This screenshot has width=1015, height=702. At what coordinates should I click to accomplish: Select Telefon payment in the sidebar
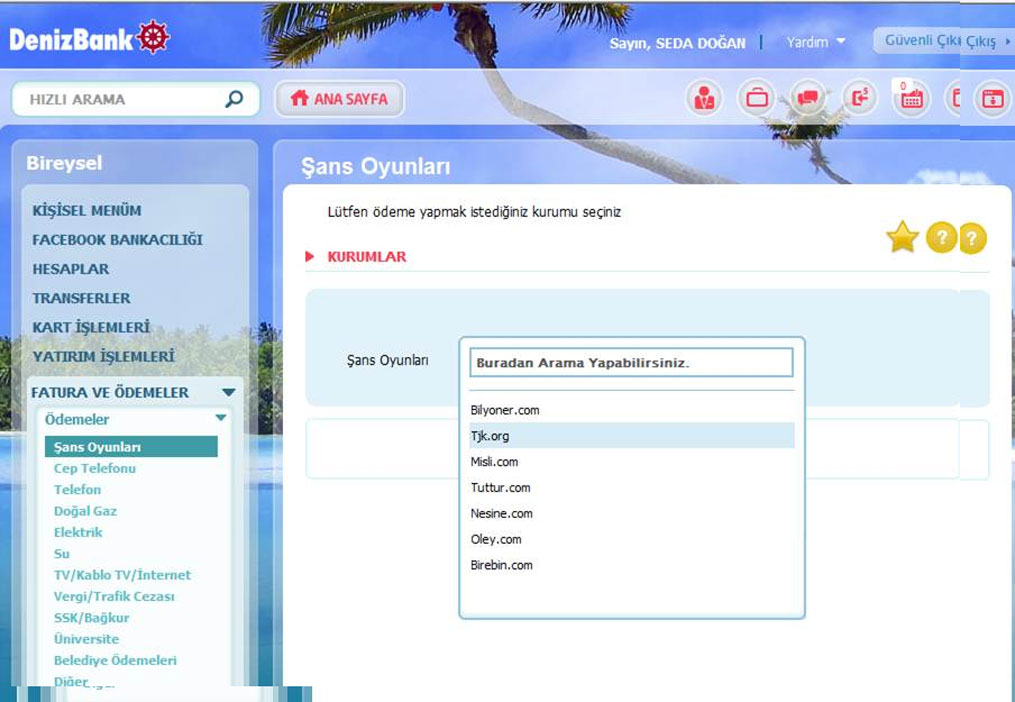click(x=77, y=490)
